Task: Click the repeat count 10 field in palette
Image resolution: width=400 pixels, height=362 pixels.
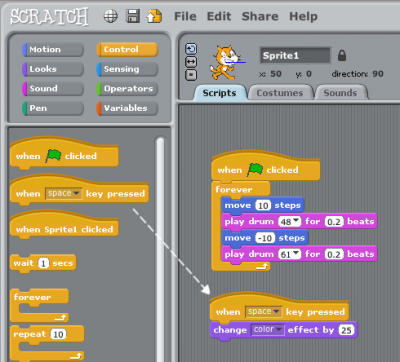Action: pyautogui.click(x=58, y=334)
